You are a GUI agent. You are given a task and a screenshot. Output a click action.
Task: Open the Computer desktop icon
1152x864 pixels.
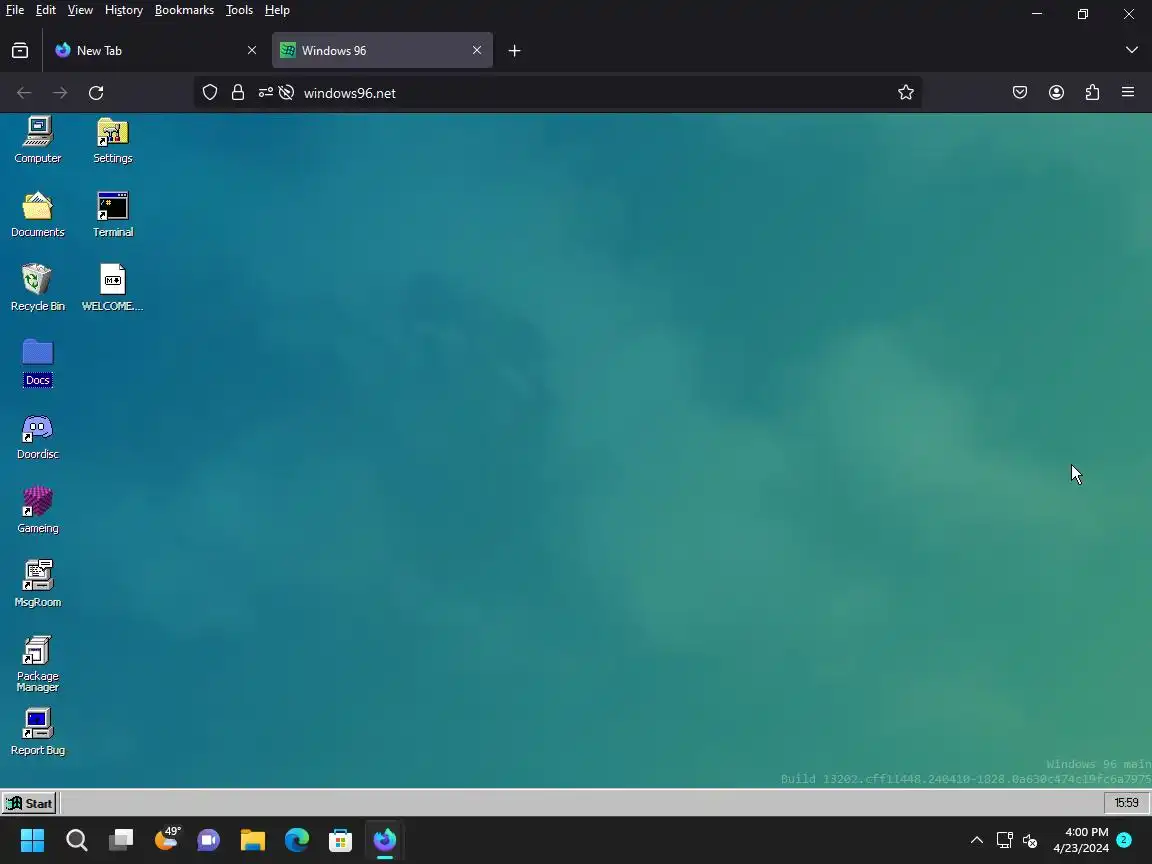(37, 140)
